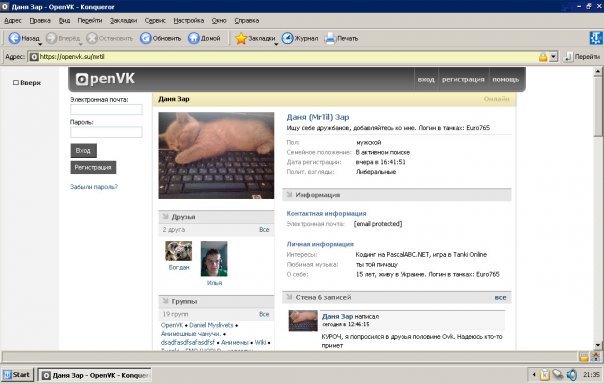This screenshot has width=604, height=384.
Task: Click the scrollbar down arrow button
Action: click(x=598, y=345)
